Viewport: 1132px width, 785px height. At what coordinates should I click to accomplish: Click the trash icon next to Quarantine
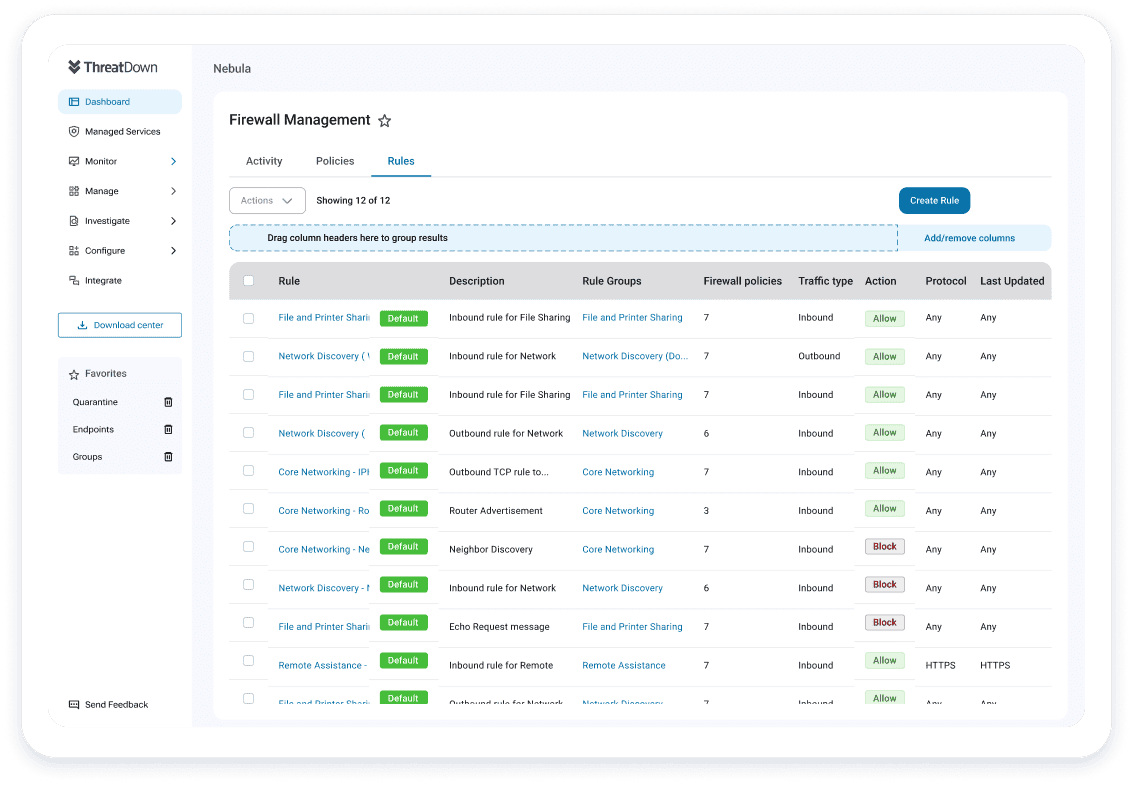pos(168,402)
